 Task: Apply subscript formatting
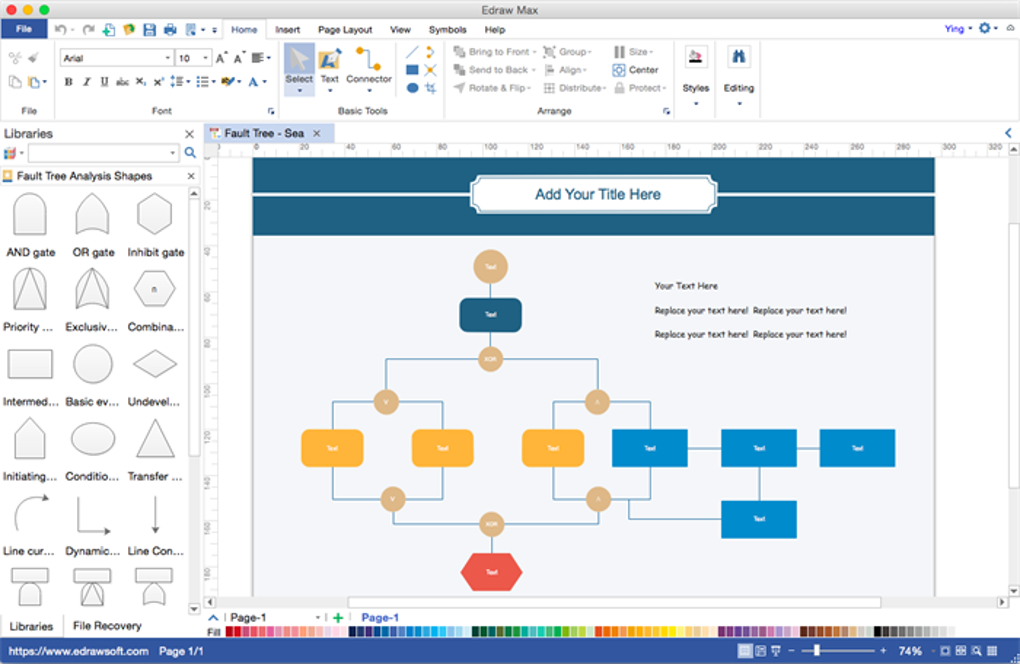click(x=141, y=82)
